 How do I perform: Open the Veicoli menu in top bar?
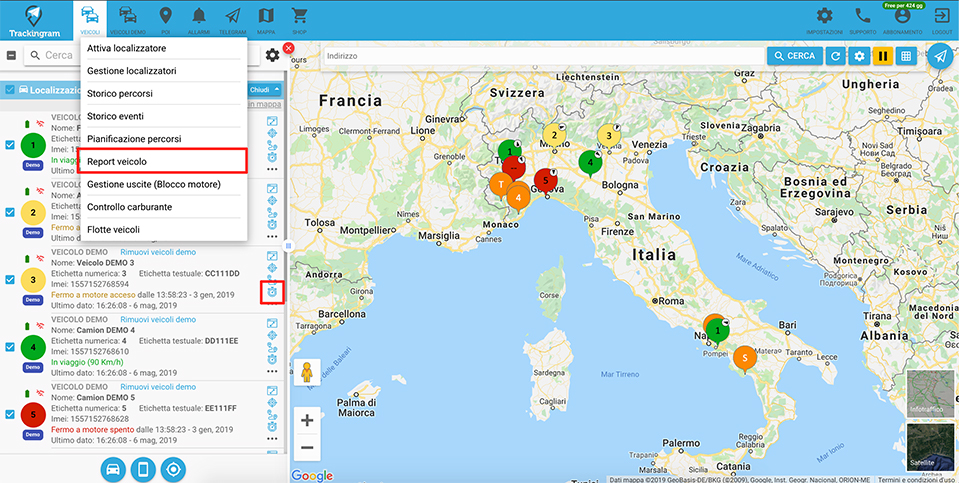click(90, 20)
